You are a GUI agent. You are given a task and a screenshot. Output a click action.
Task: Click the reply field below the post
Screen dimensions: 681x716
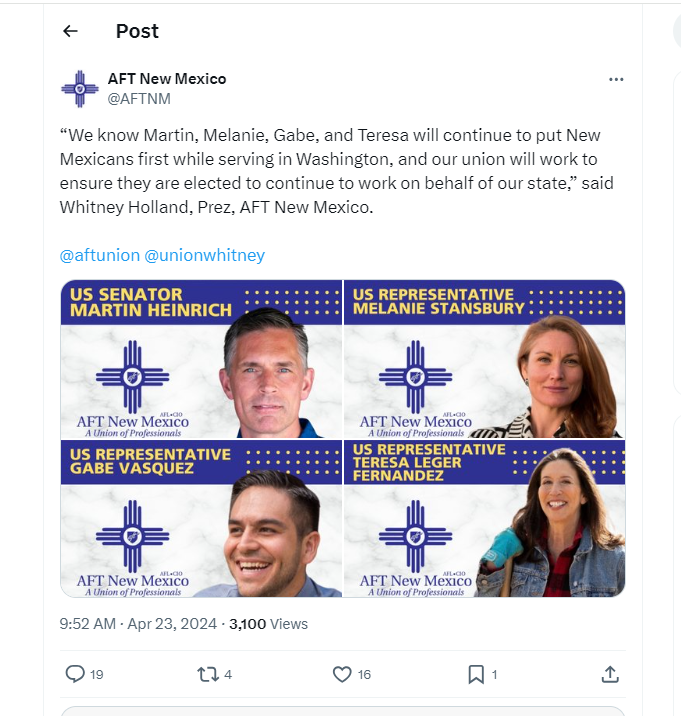[342, 711]
